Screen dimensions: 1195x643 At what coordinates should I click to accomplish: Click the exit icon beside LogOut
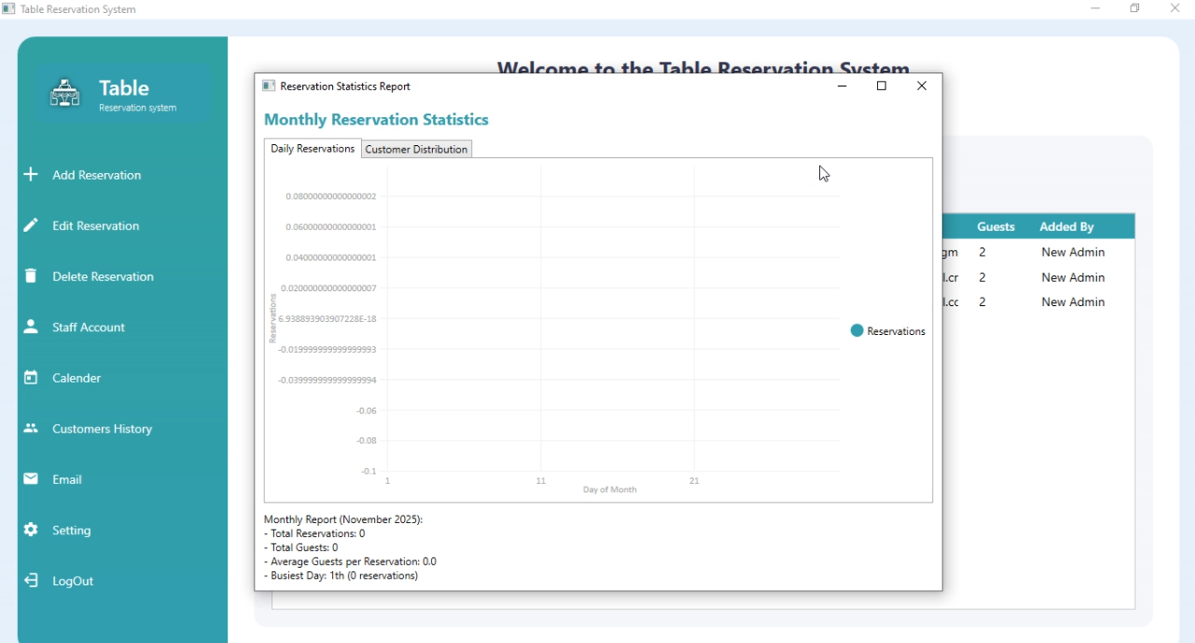point(30,581)
